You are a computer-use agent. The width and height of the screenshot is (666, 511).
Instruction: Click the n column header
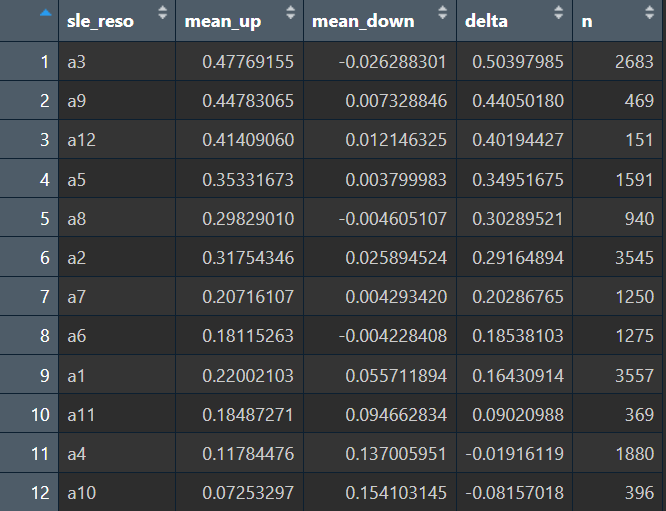click(x=618, y=20)
